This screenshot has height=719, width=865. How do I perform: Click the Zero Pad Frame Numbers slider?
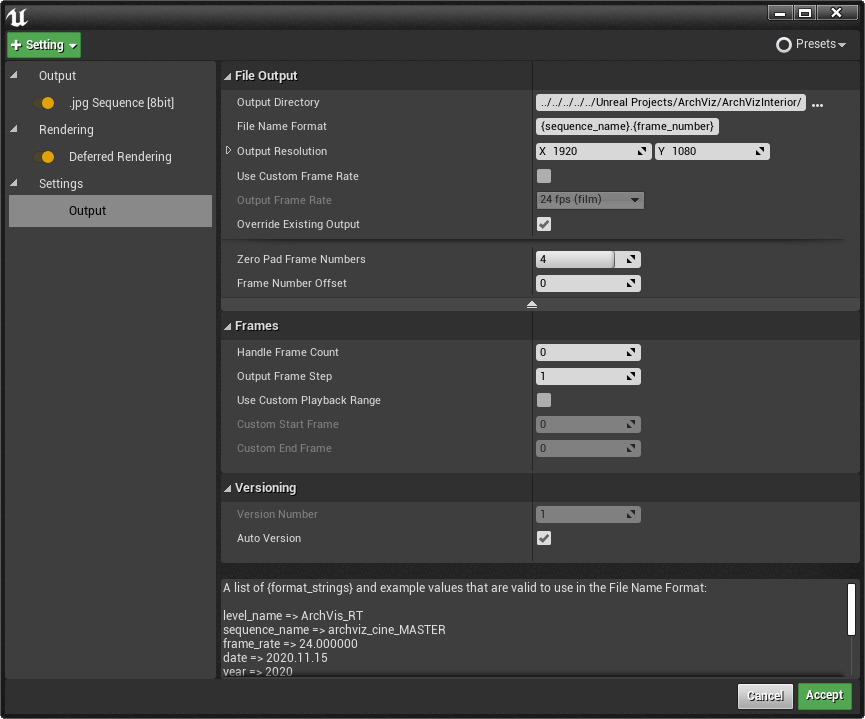[x=577, y=259]
